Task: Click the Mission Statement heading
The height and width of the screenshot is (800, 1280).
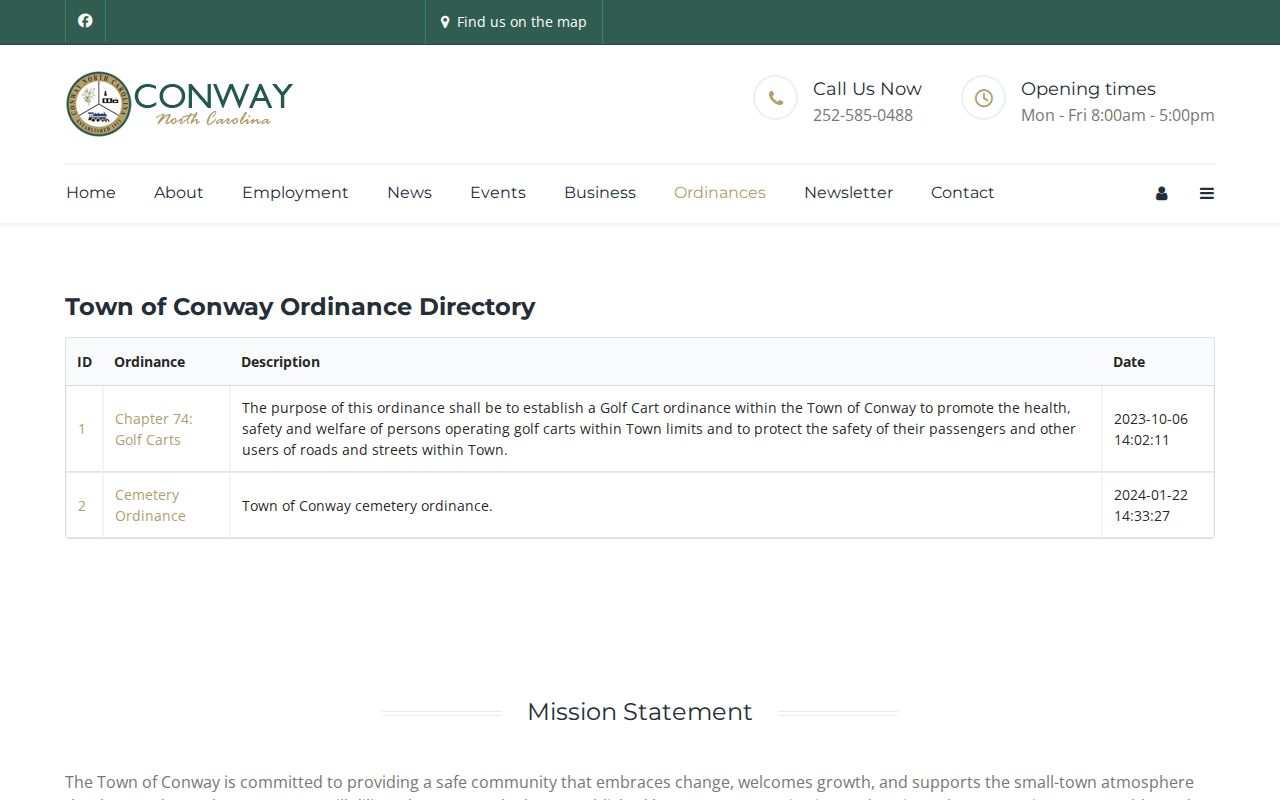Action: 640,712
